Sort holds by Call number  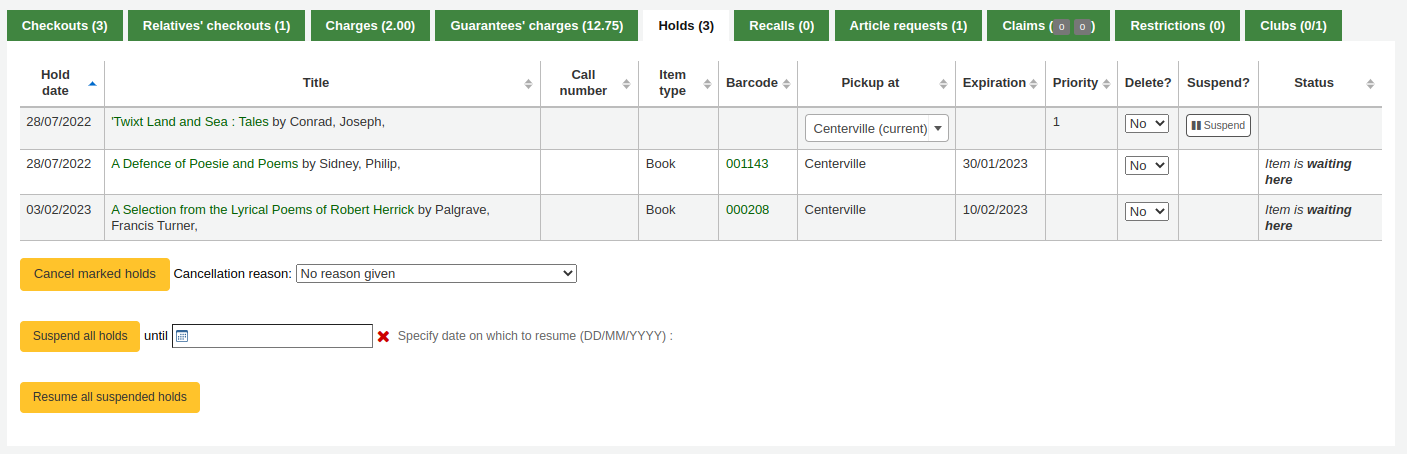pyautogui.click(x=626, y=84)
